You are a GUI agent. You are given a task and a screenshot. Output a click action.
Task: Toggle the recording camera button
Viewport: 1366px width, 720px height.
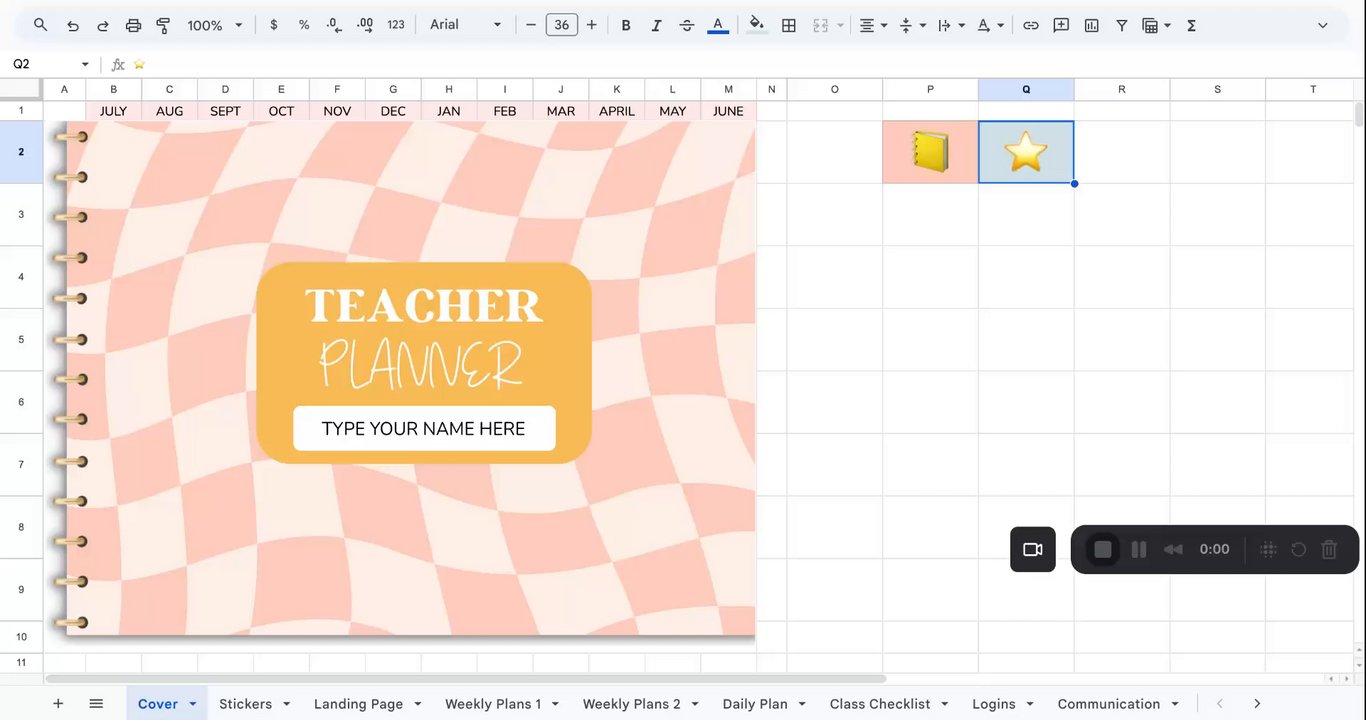pos(1033,549)
